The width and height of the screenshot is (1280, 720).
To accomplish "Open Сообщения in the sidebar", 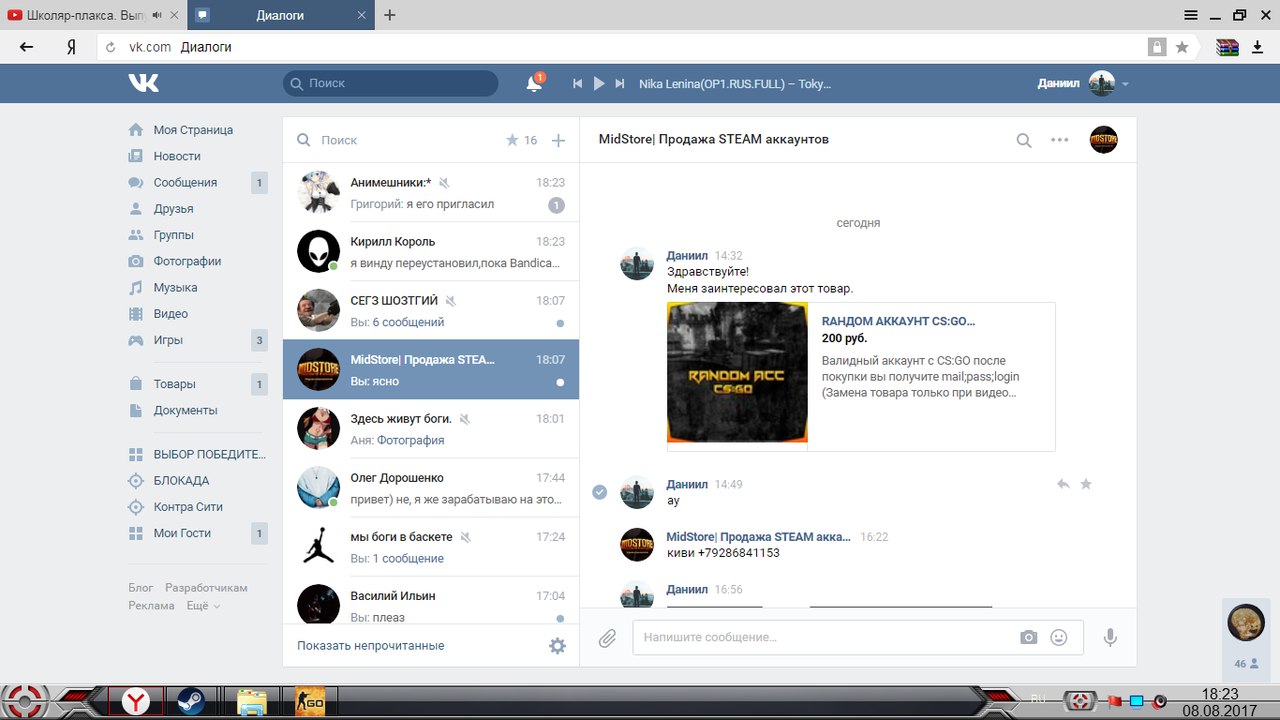I will tap(185, 182).
